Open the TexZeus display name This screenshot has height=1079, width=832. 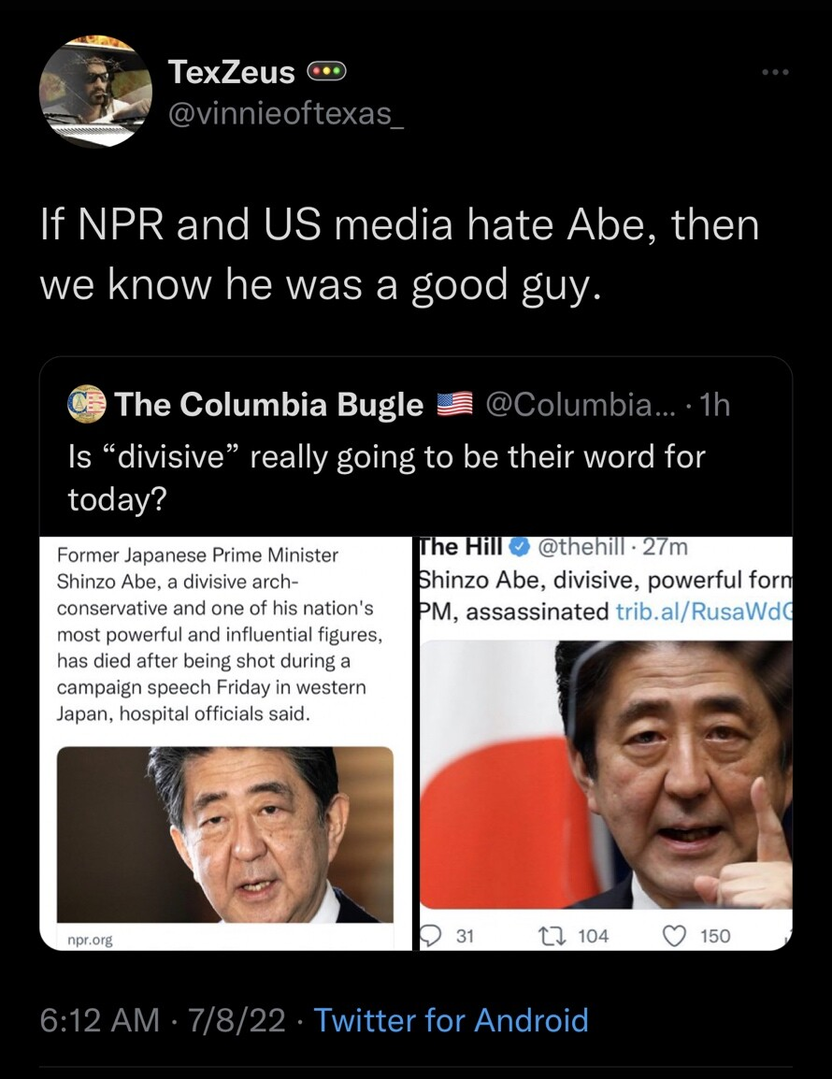tap(232, 72)
